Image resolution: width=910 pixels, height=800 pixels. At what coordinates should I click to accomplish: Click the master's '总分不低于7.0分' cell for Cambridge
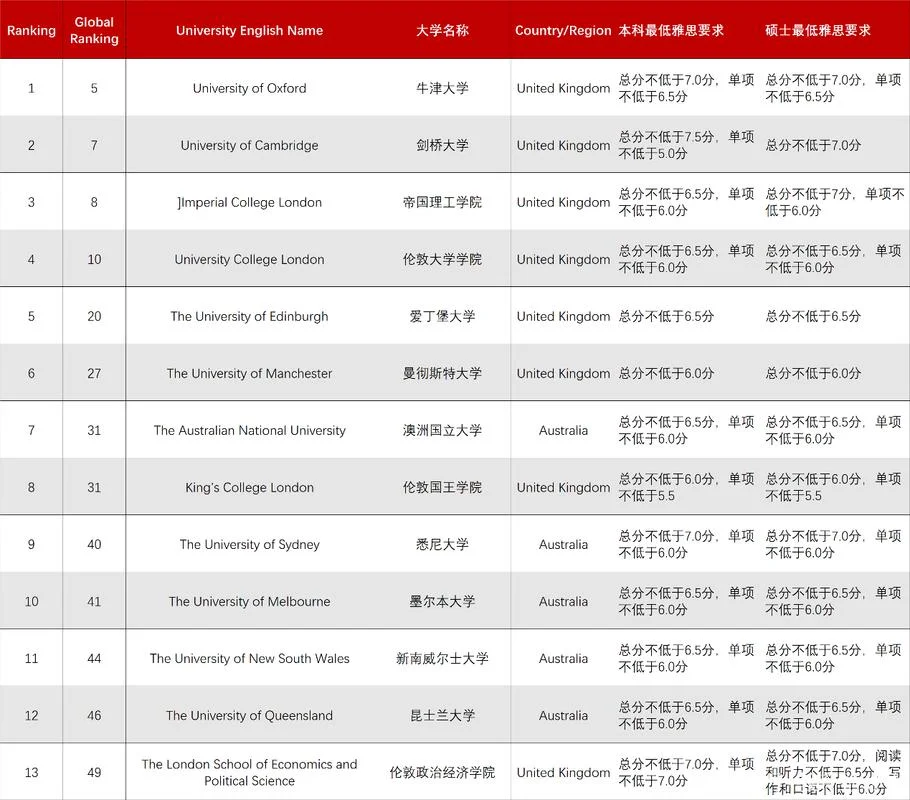(813, 145)
